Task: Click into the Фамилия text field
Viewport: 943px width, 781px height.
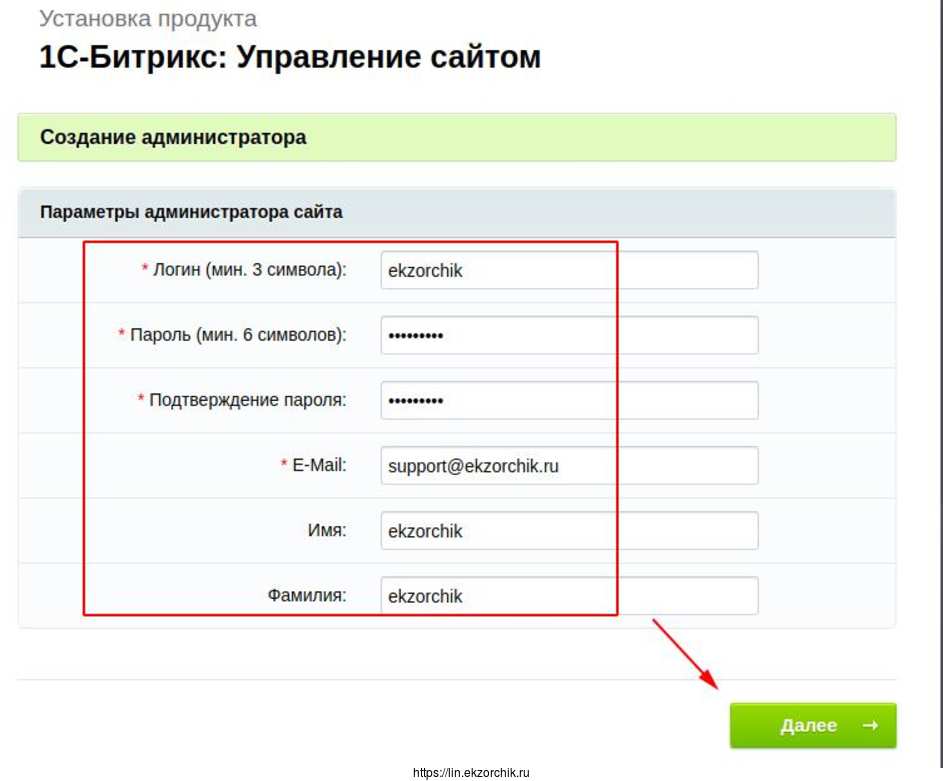Action: (x=568, y=596)
